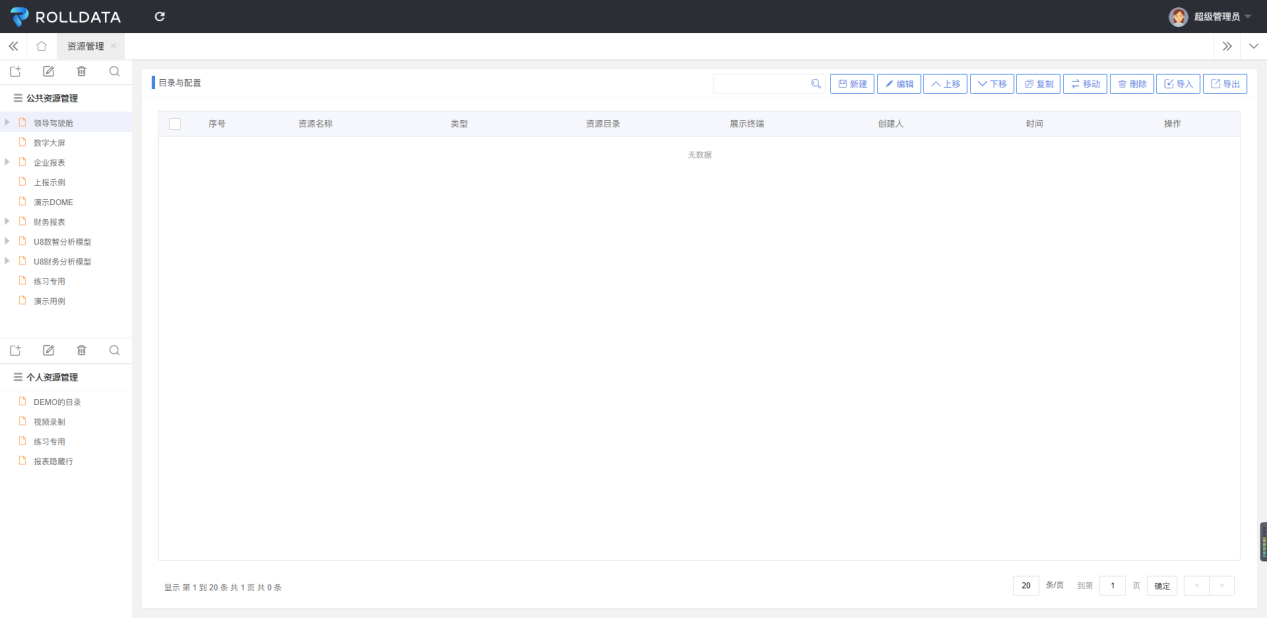Expand the 领导驾驶舱 tree node
Image resolution: width=1267 pixels, height=618 pixels.
(8, 122)
